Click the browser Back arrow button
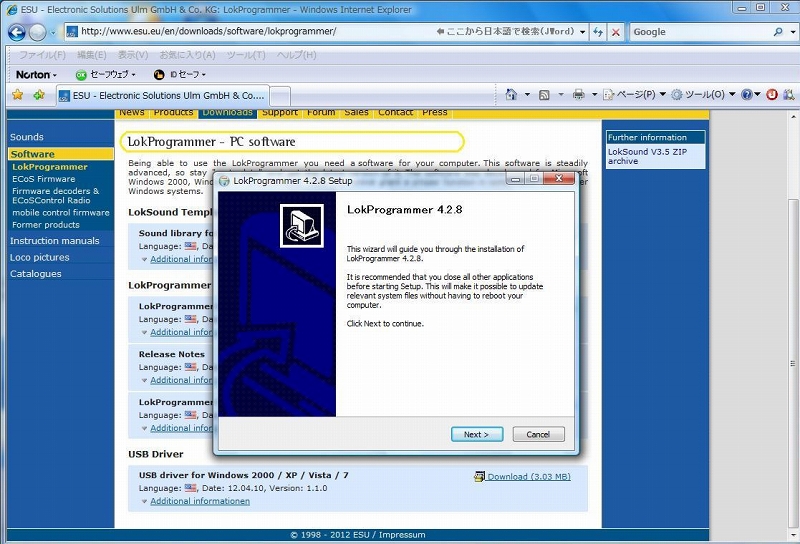This screenshot has height=544, width=800. [17, 33]
